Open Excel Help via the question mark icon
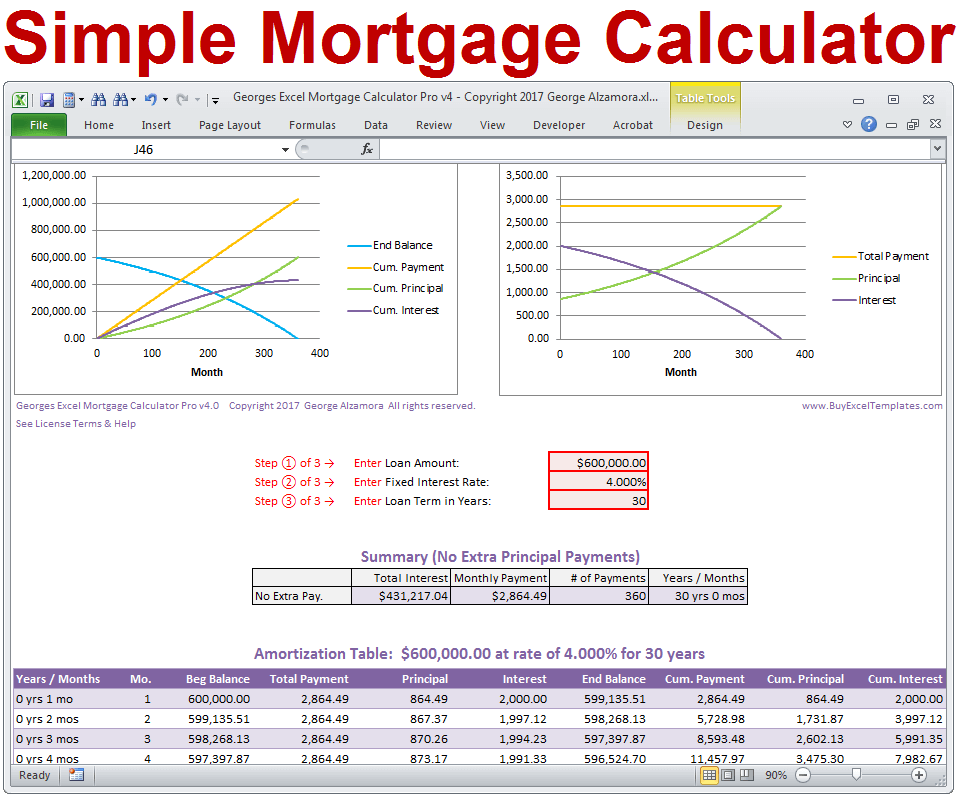 click(868, 124)
